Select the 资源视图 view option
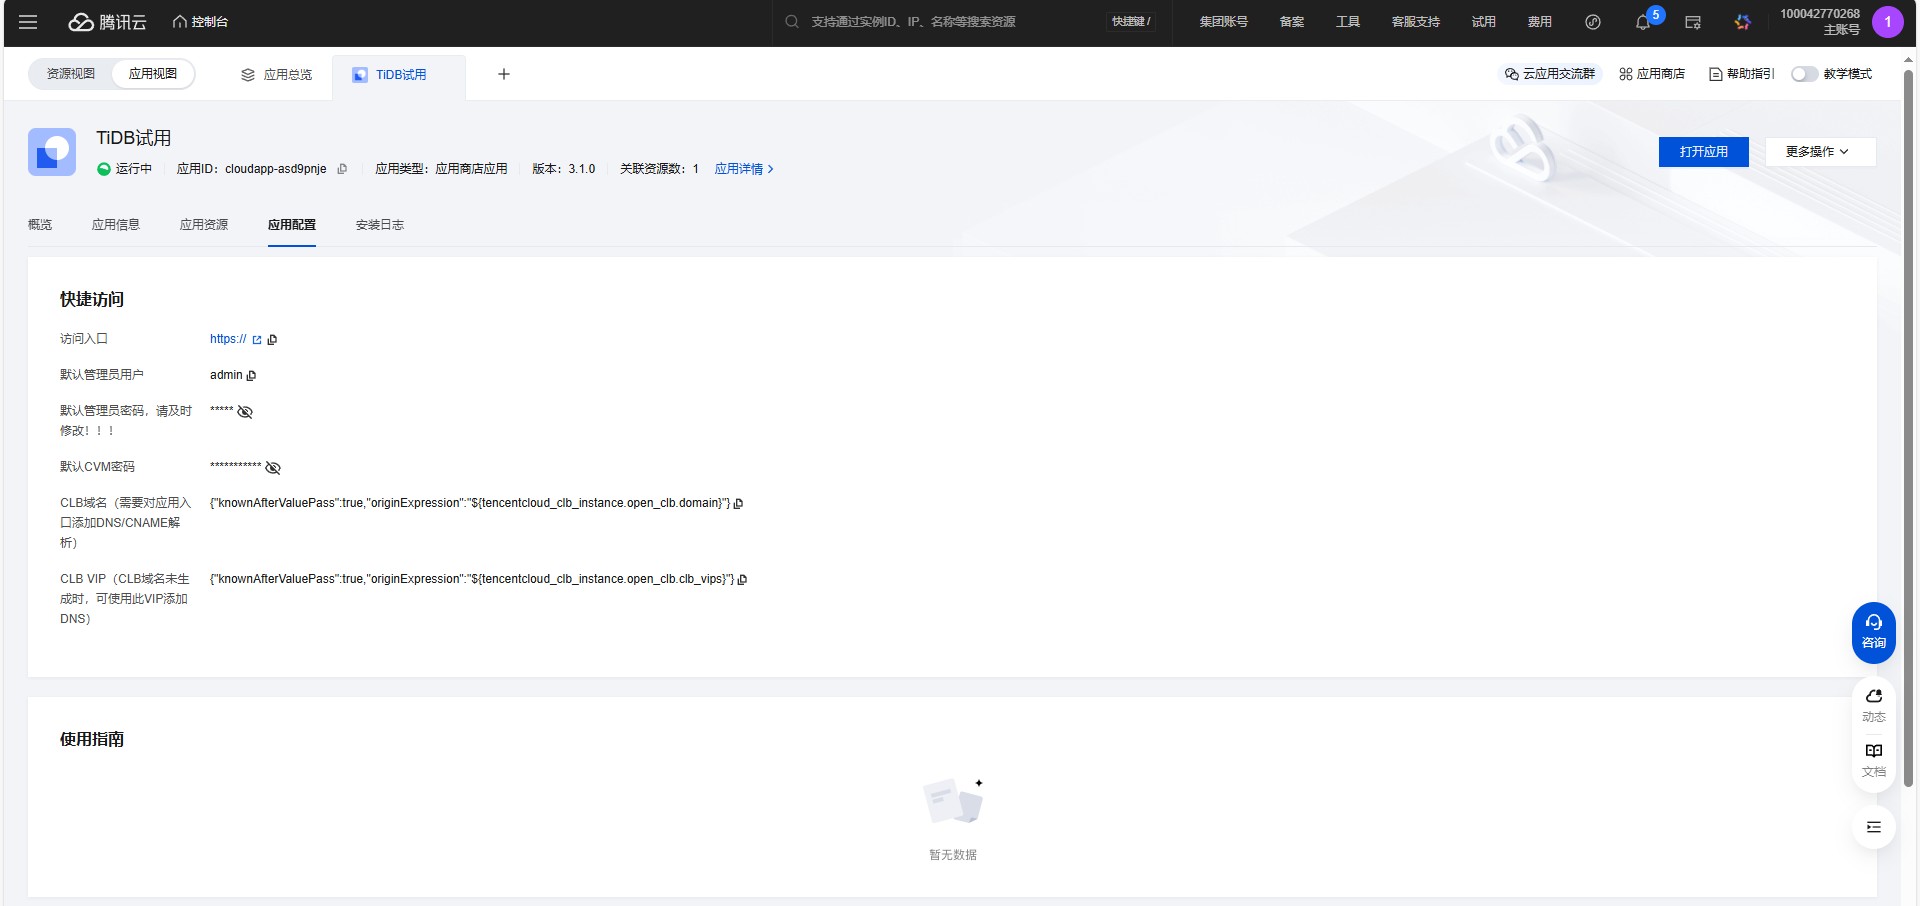This screenshot has height=906, width=1920. (x=71, y=74)
